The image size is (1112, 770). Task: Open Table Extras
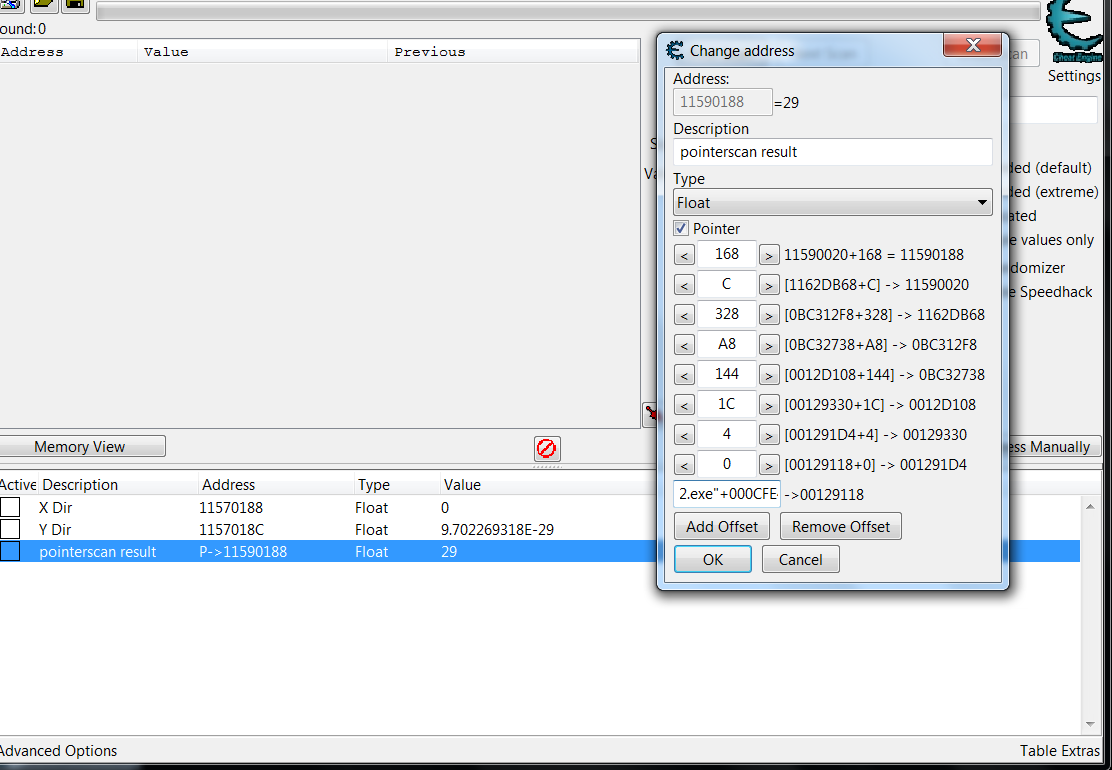click(1059, 751)
